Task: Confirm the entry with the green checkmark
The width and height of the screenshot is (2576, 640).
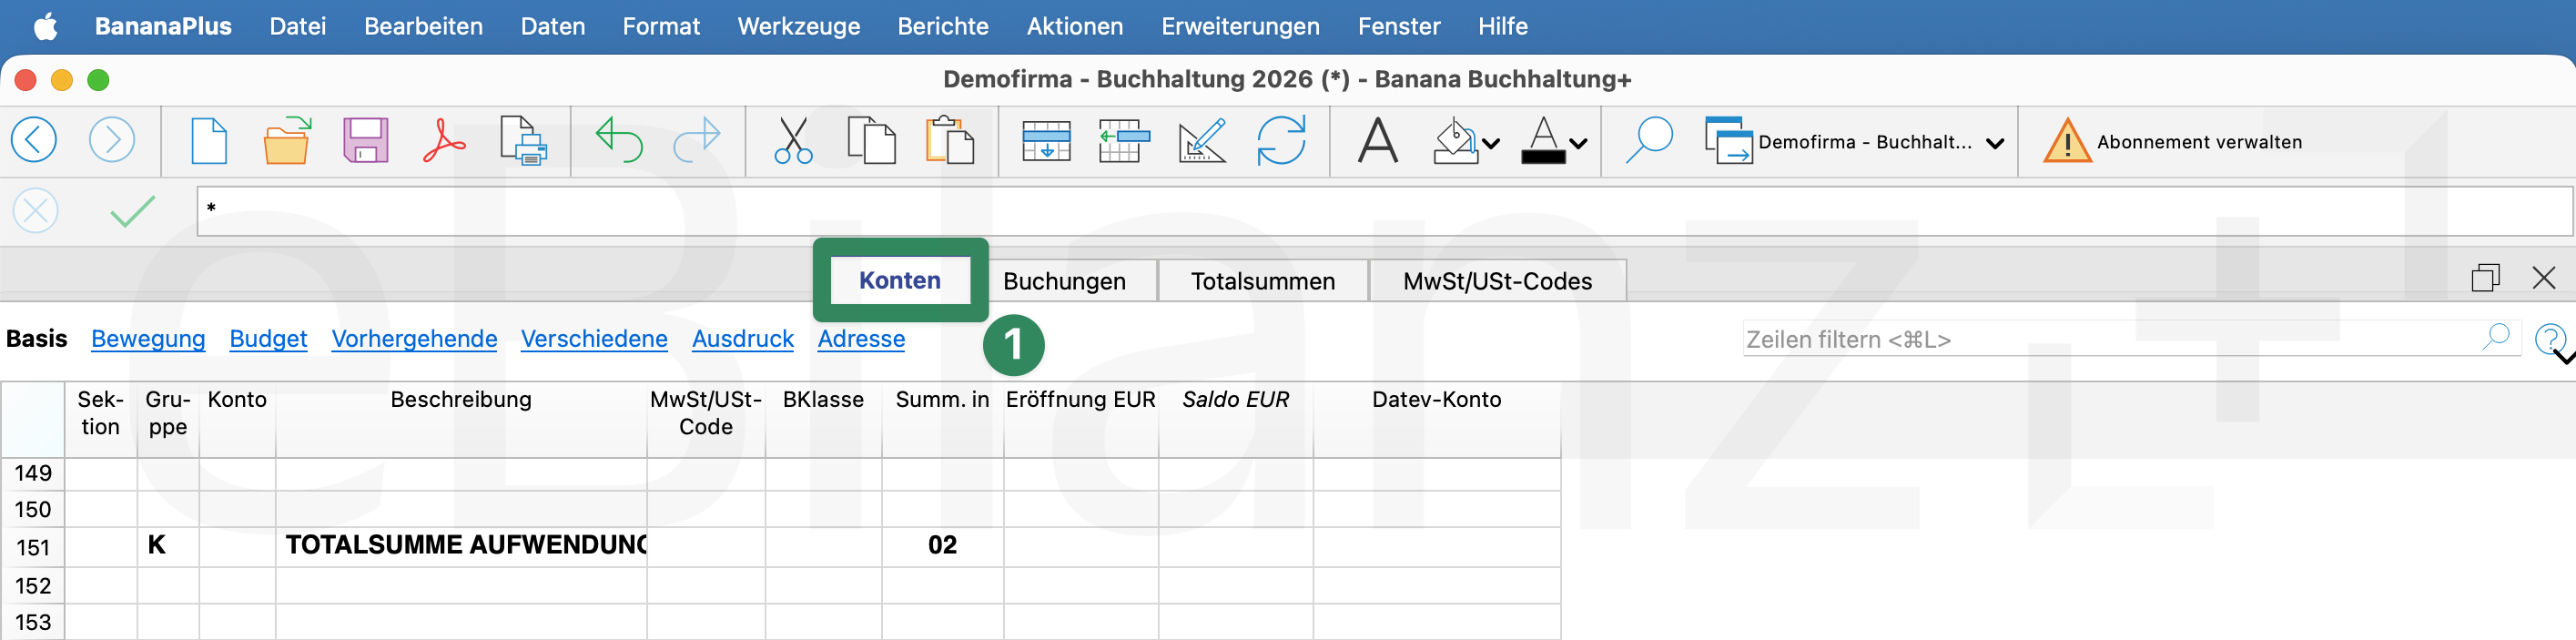Action: [132, 211]
